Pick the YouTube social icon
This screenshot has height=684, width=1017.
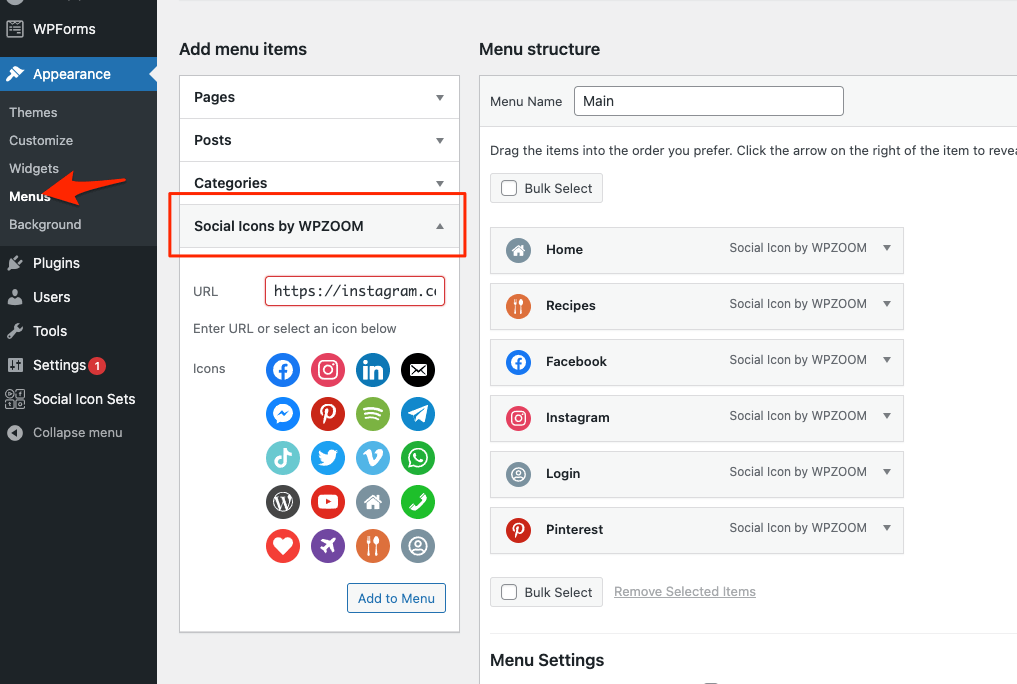tap(328, 502)
